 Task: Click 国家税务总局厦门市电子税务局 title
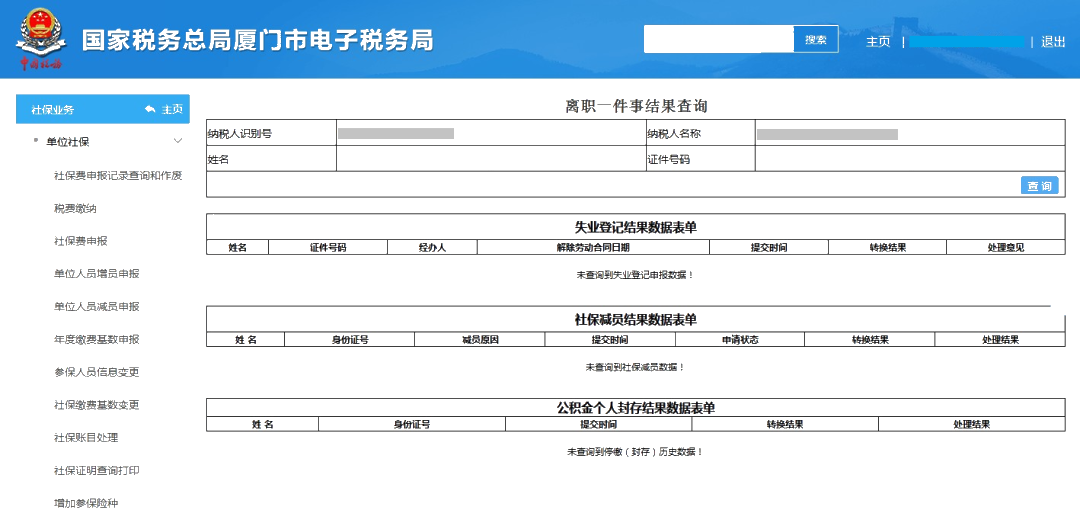tap(258, 41)
